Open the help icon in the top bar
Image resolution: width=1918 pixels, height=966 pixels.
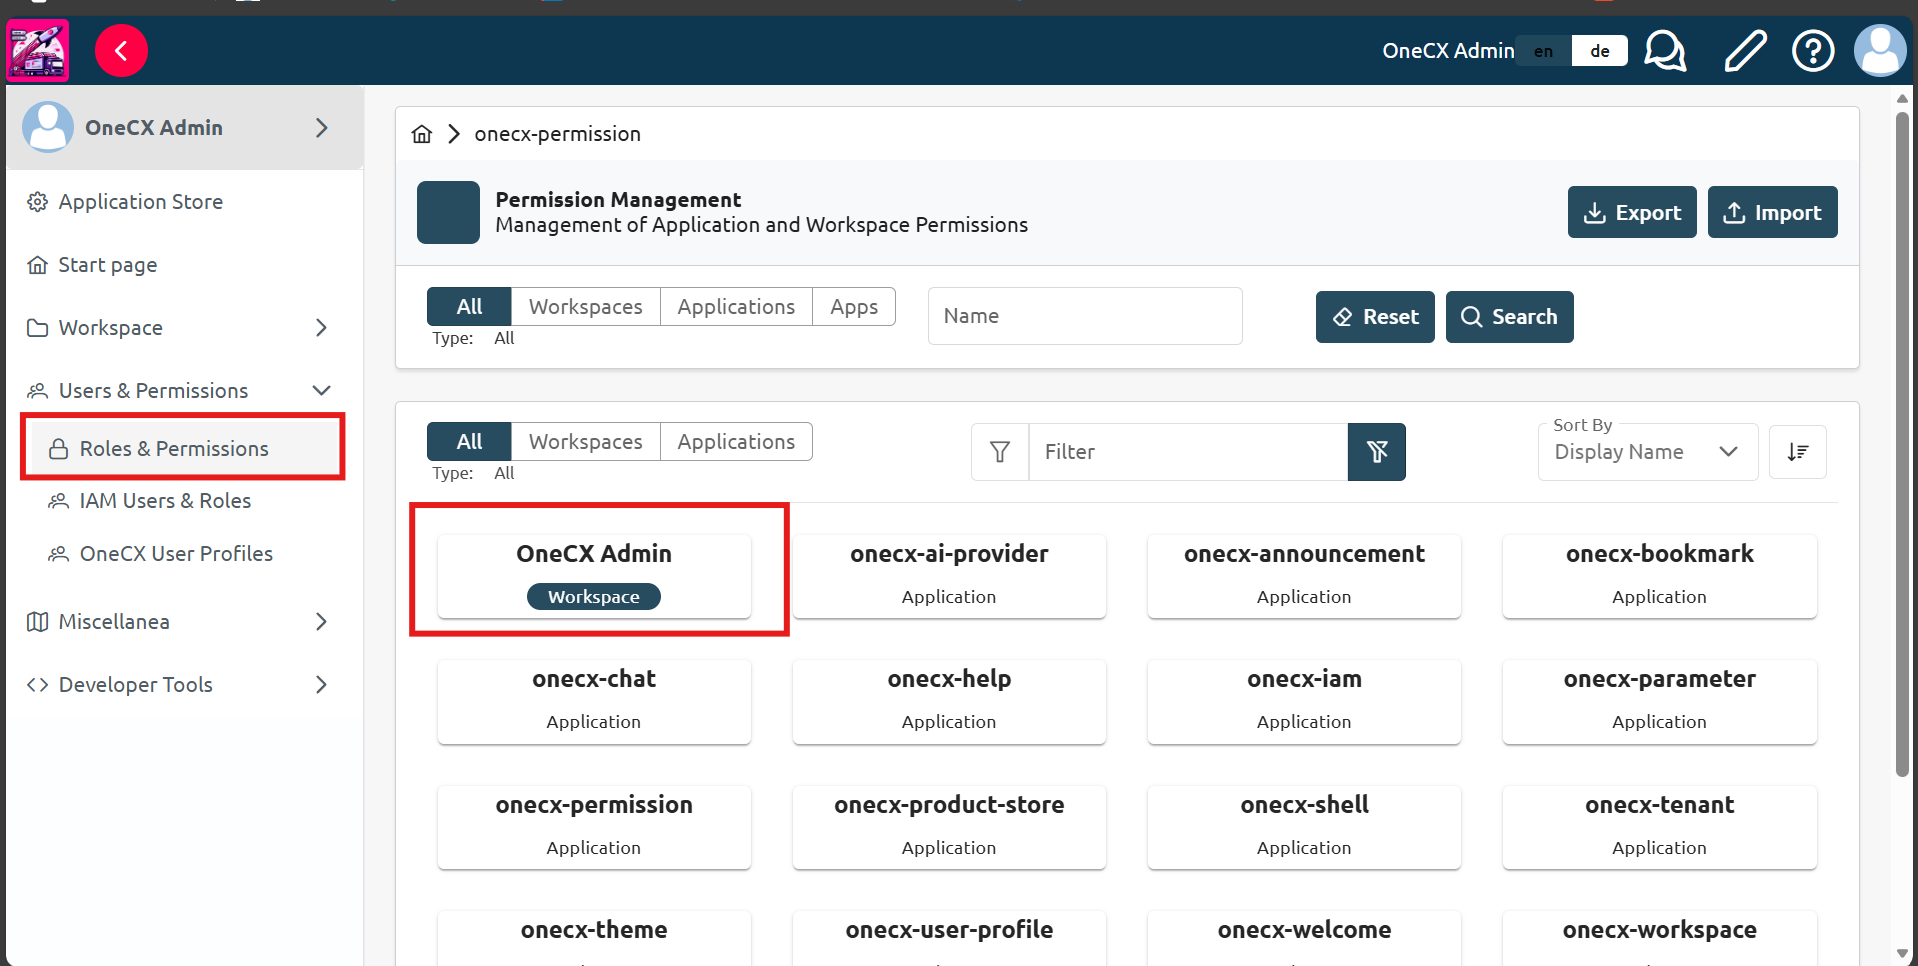1812,50
